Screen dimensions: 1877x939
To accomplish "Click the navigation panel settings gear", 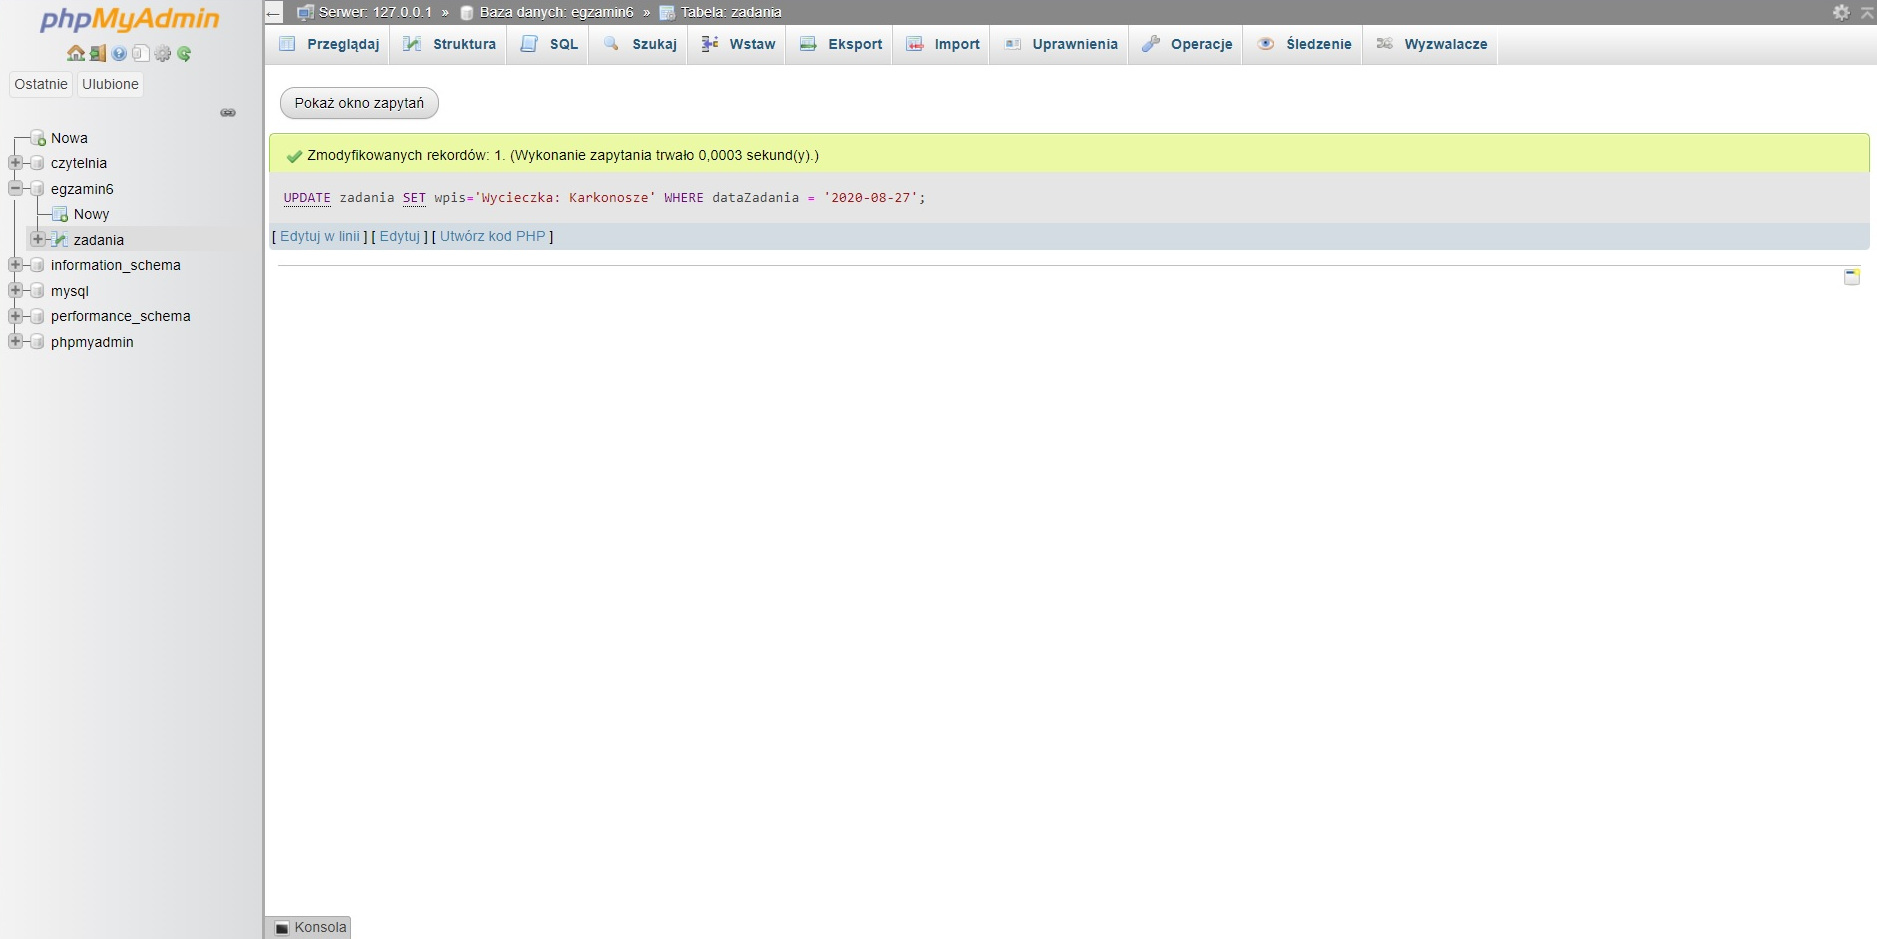I will pyautogui.click(x=163, y=54).
